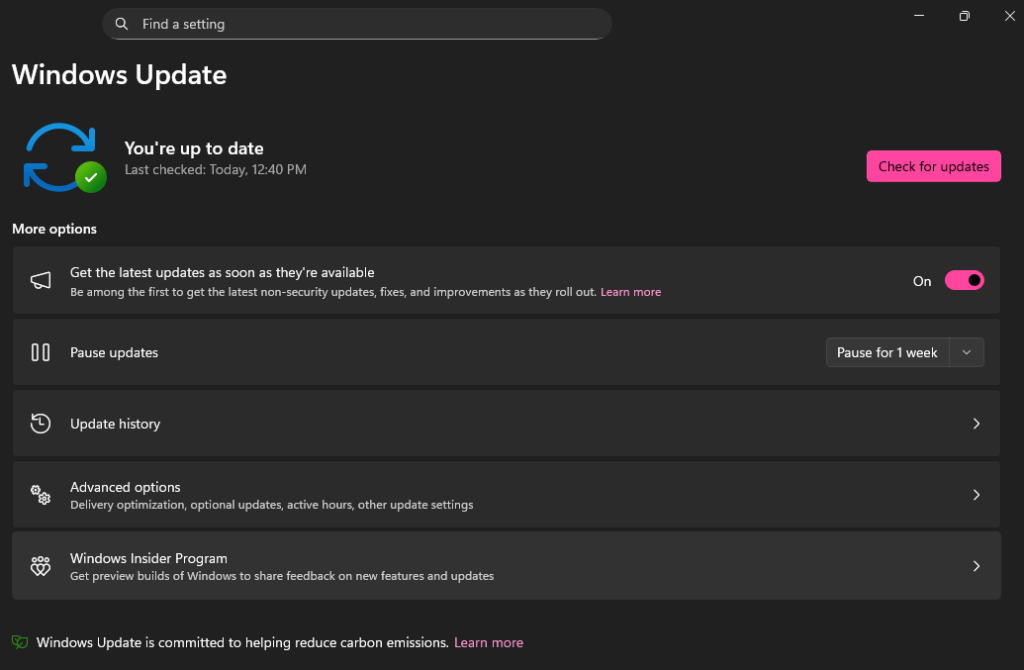Expand Advanced options using its chevron
The image size is (1024, 670).
pos(976,495)
